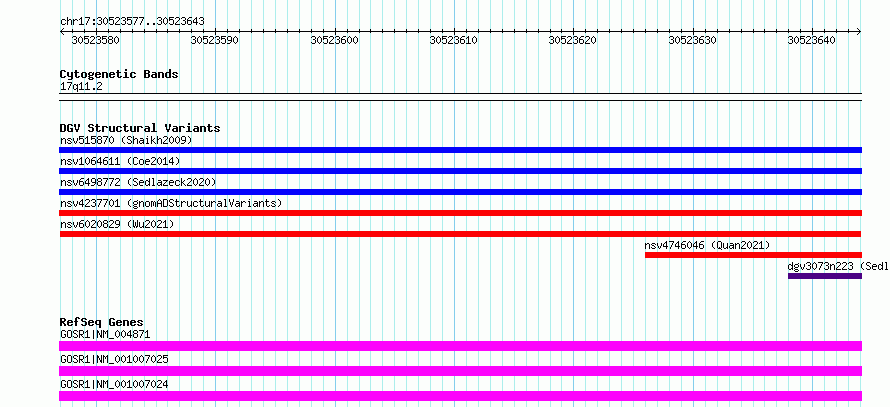Click the GOSR1|NM_004871 label
The width and height of the screenshot is (890, 407).
(x=105, y=334)
